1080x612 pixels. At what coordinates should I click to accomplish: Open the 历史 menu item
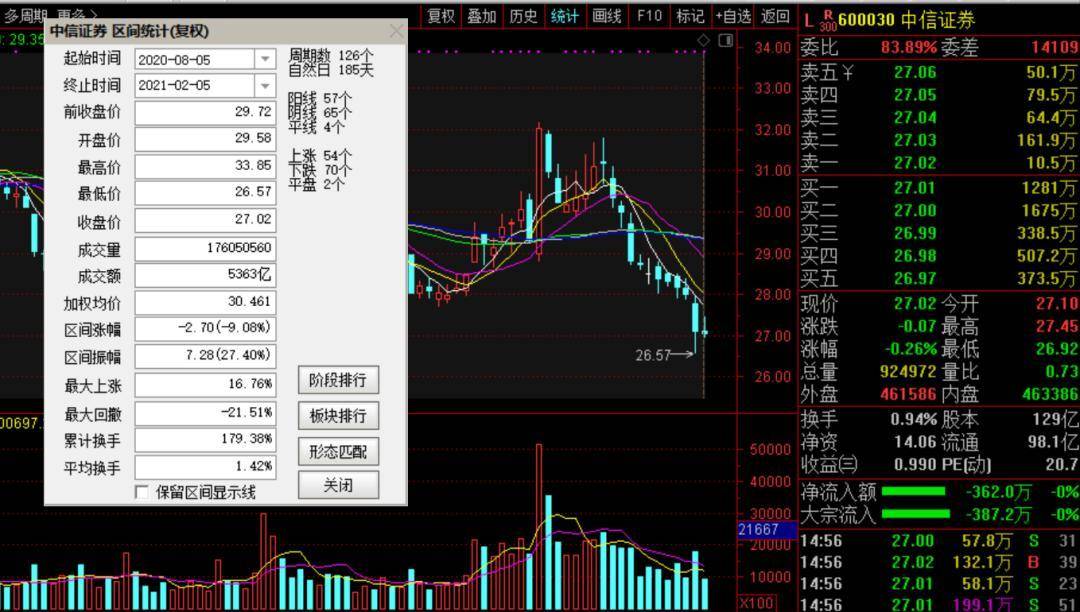(x=523, y=16)
